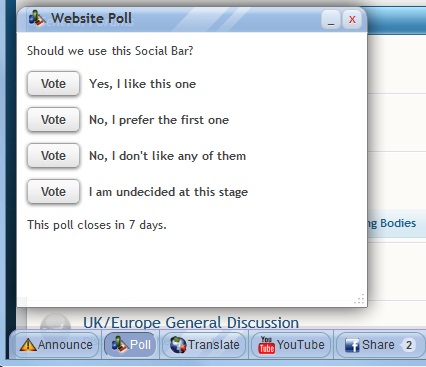Screen dimensions: 426x367
Task: Vote for "No, I prefer the first one"
Action: (53, 120)
